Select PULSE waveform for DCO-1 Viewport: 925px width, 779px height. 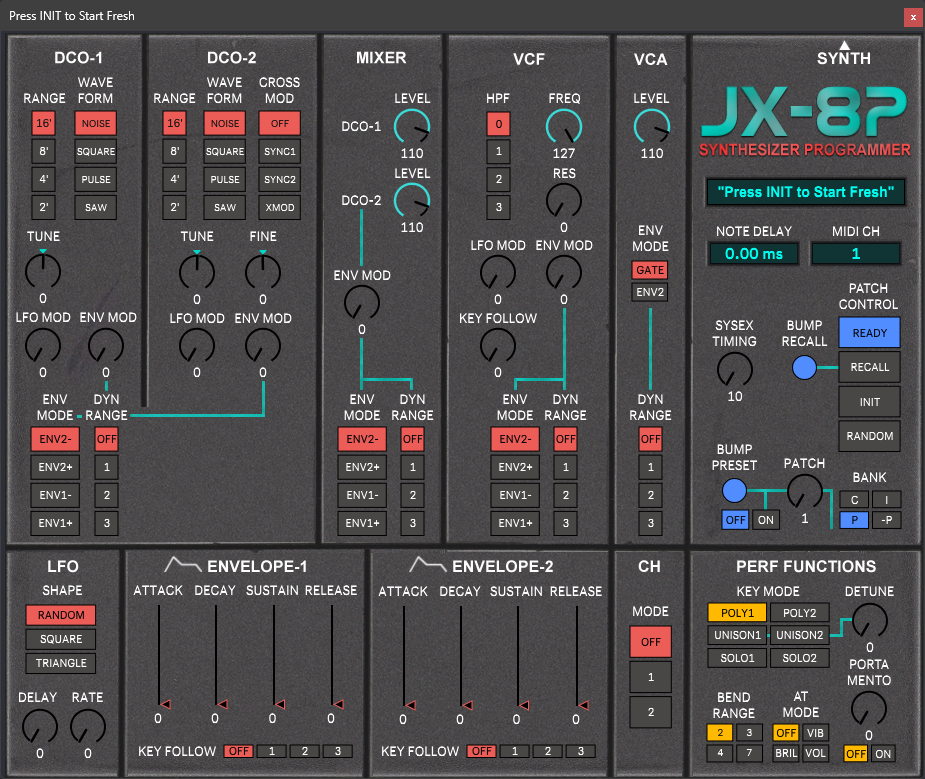(x=96, y=179)
